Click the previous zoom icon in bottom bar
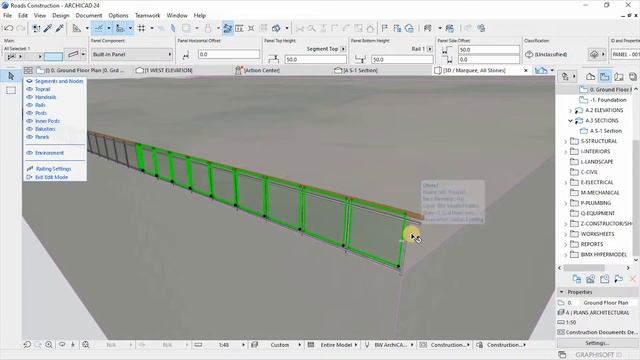Image resolution: width=640 pixels, height=360 pixels. point(27,344)
